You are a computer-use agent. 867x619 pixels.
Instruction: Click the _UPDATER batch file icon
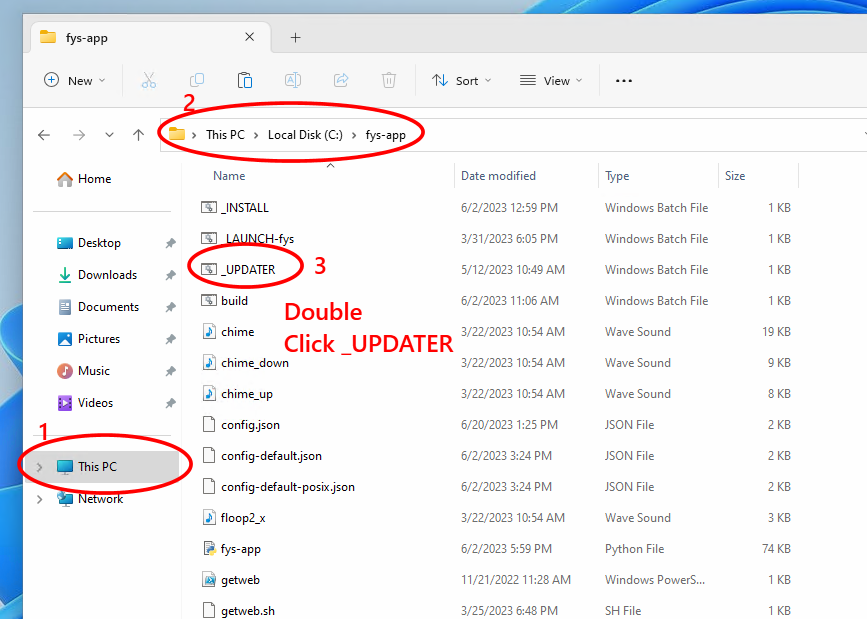click(x=208, y=270)
